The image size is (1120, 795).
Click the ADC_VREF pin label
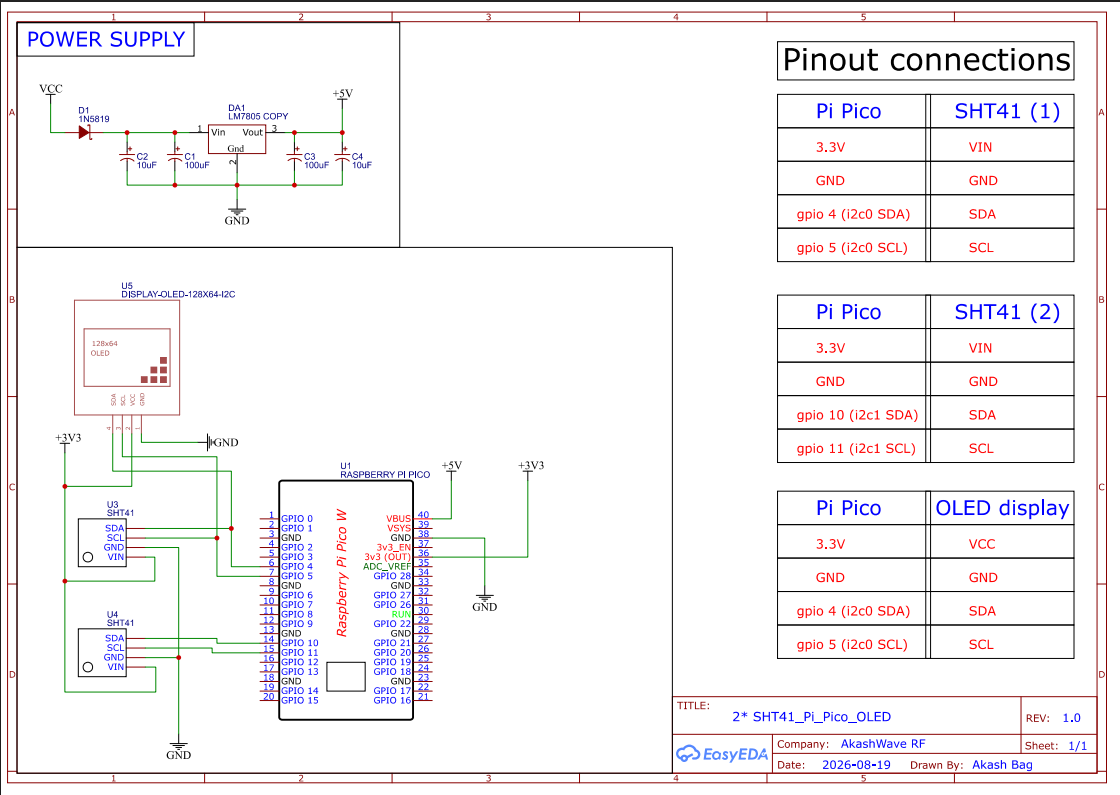(x=387, y=566)
